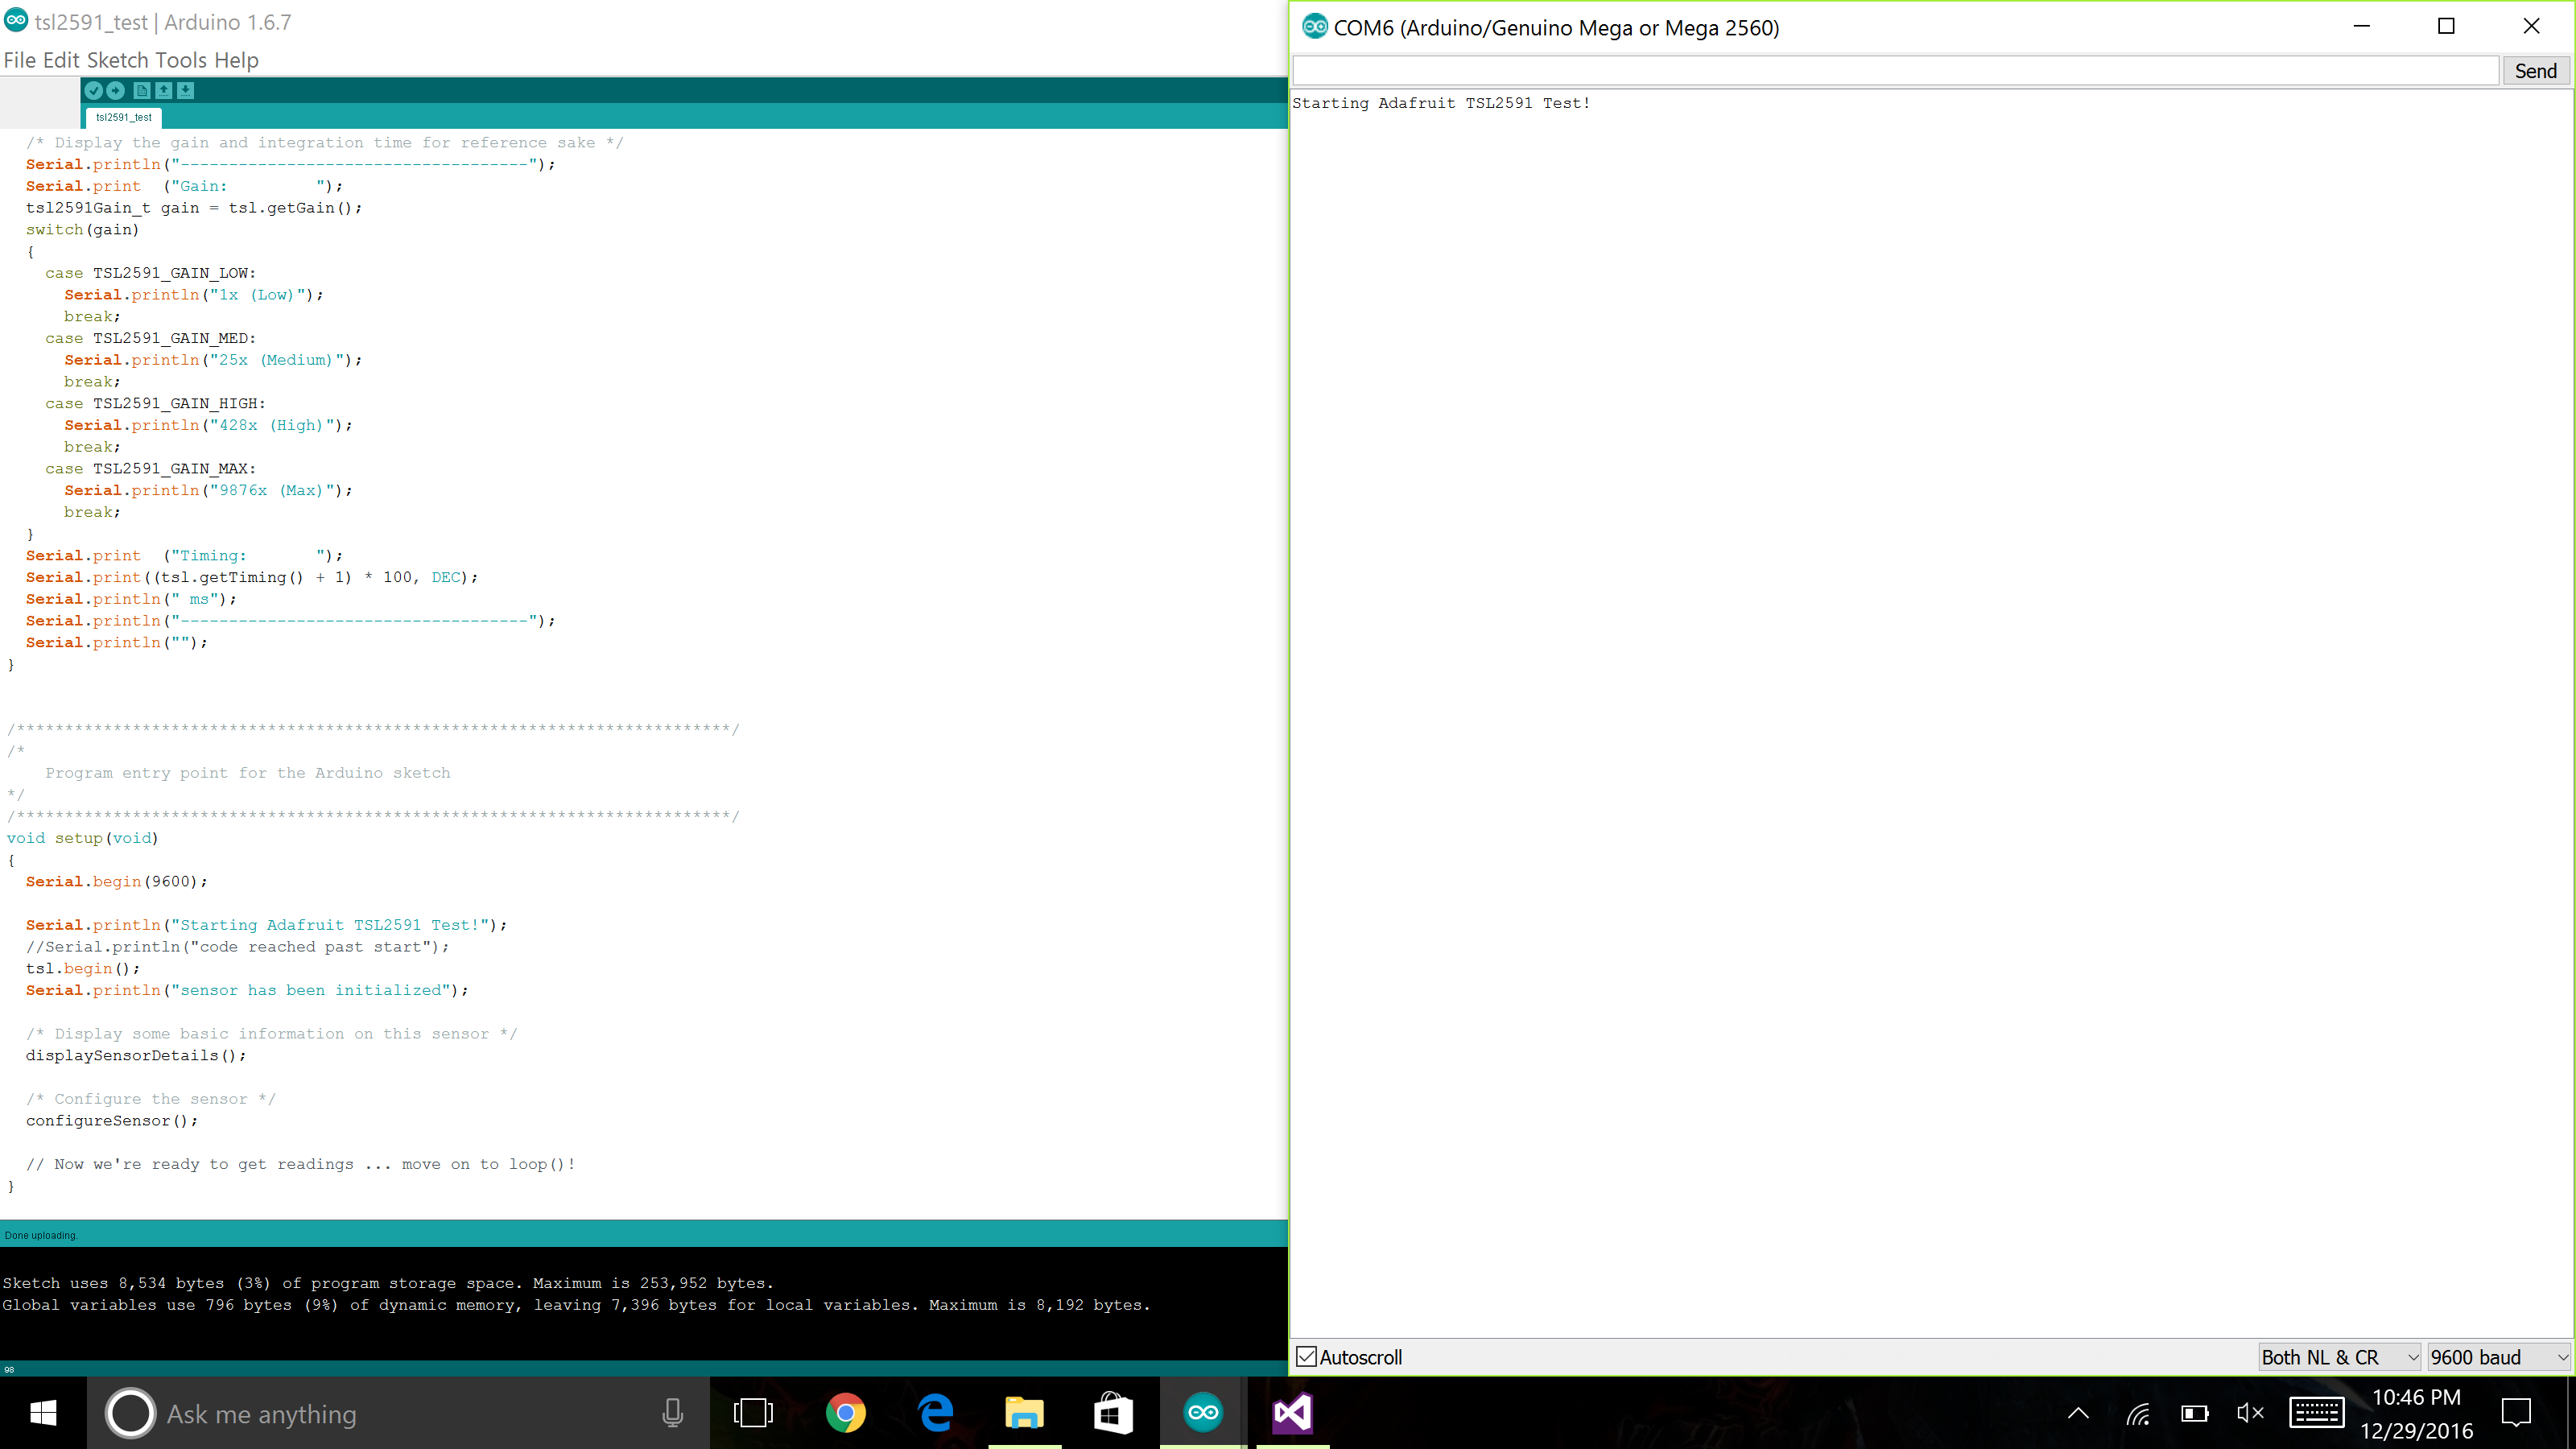Click the New sketch icon
Screen dimensions: 2576x1449
[x=142, y=90]
